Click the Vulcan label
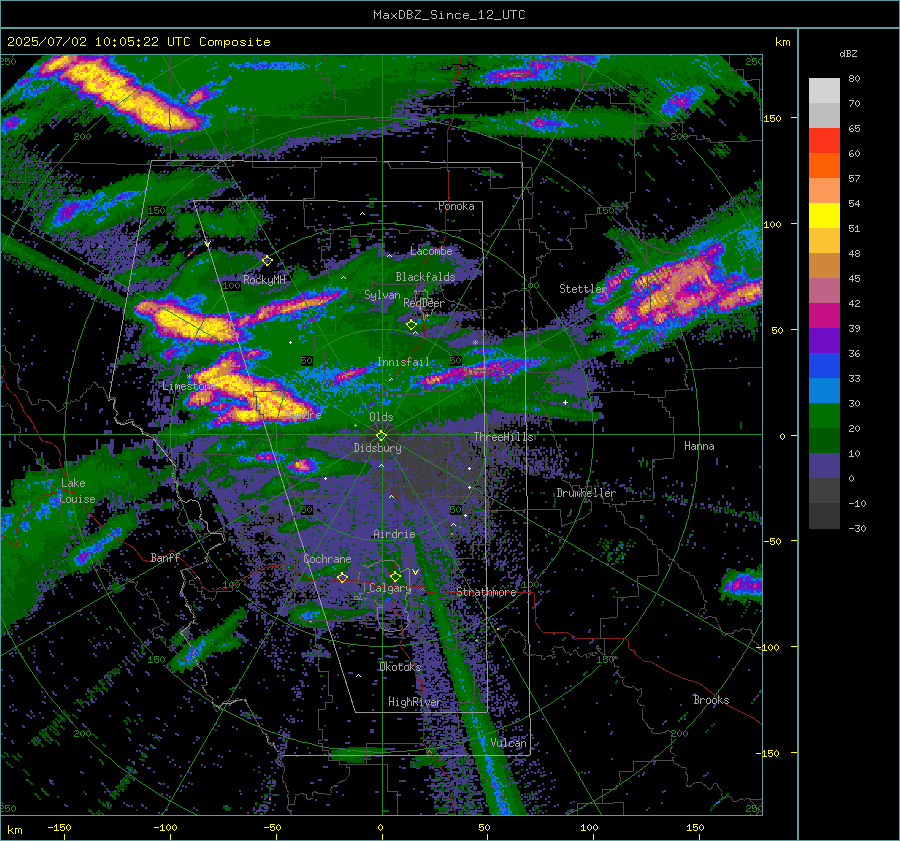Screen dimensions: 900x841 click(x=508, y=743)
